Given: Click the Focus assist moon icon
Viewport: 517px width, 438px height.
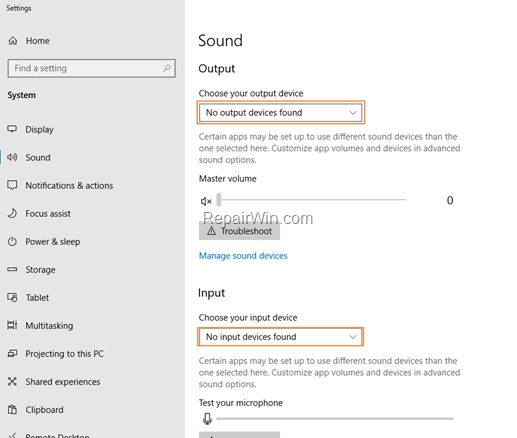Looking at the screenshot, I should pyautogui.click(x=12, y=213).
